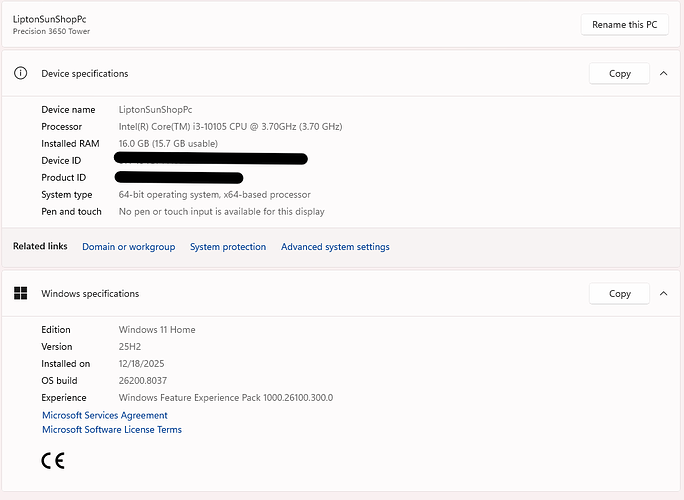Viewport: 684px width, 500px height.
Task: Select the 25H2 version value
Action: click(x=130, y=346)
